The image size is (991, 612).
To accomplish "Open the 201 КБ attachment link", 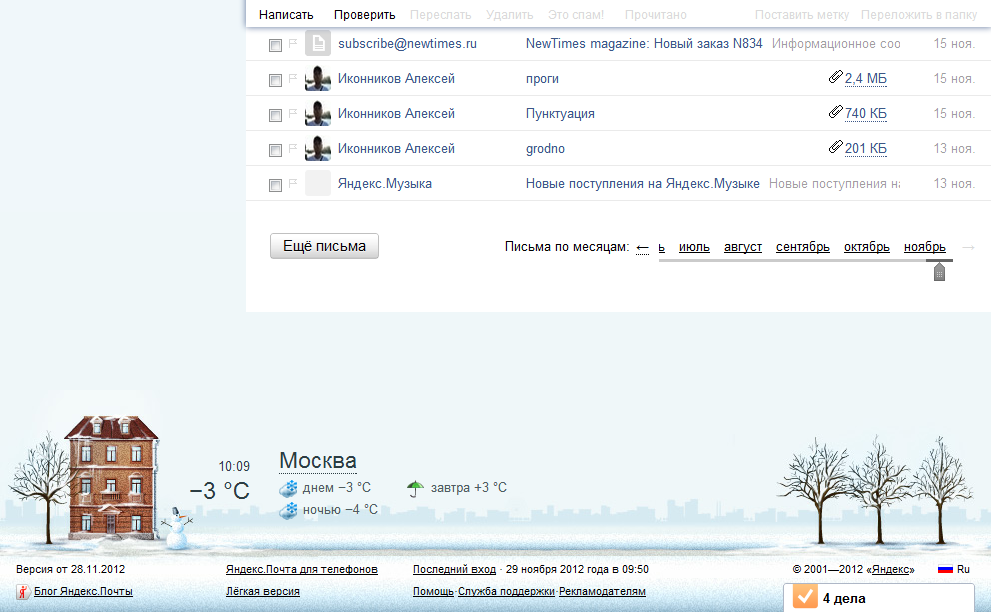I will click(866, 148).
